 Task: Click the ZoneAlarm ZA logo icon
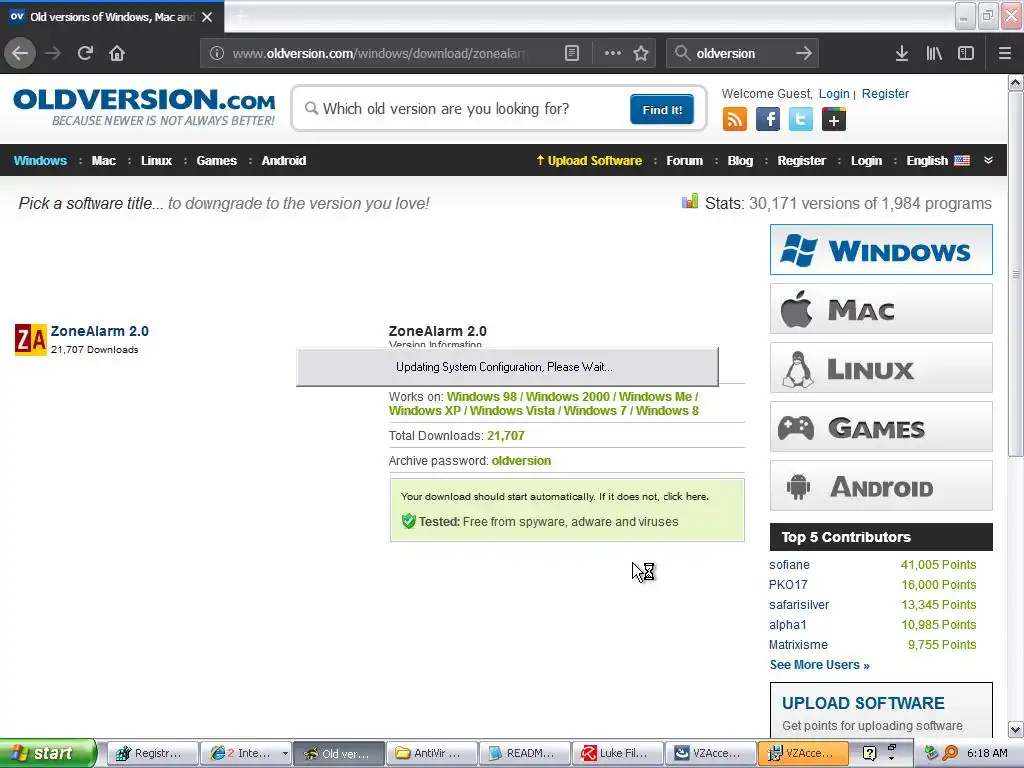pos(31,340)
